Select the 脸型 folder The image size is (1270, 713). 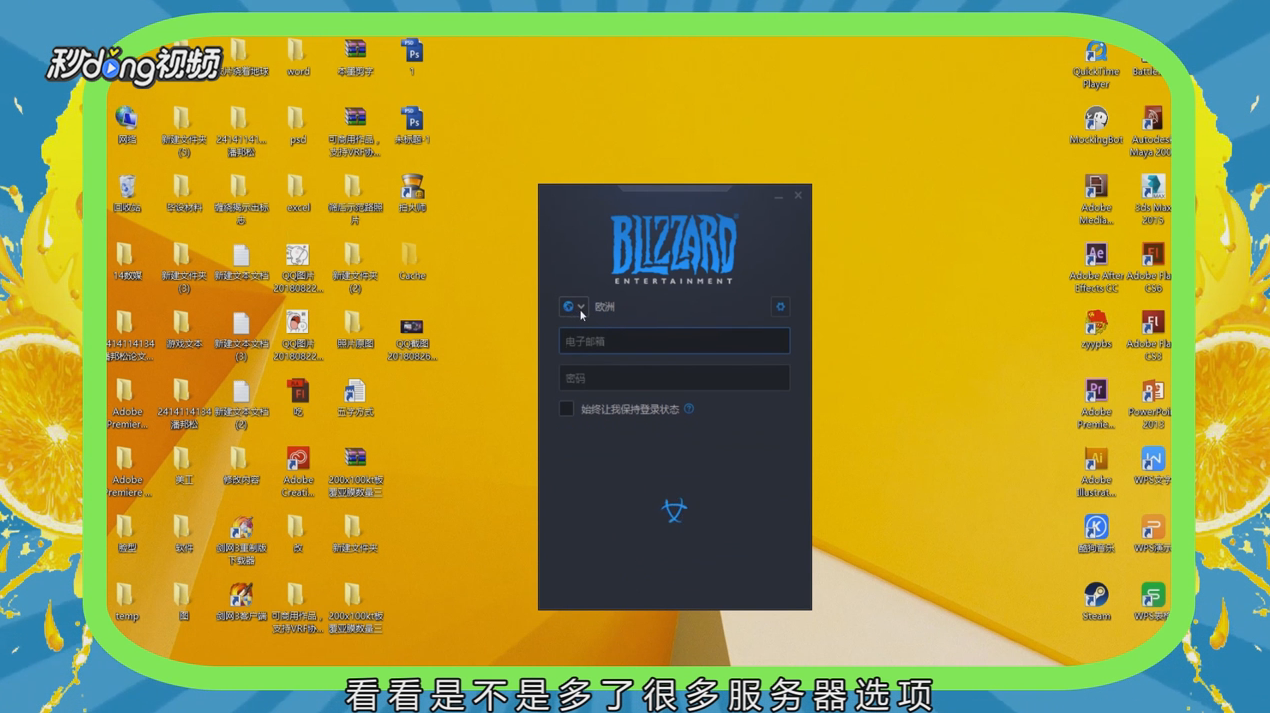(126, 534)
